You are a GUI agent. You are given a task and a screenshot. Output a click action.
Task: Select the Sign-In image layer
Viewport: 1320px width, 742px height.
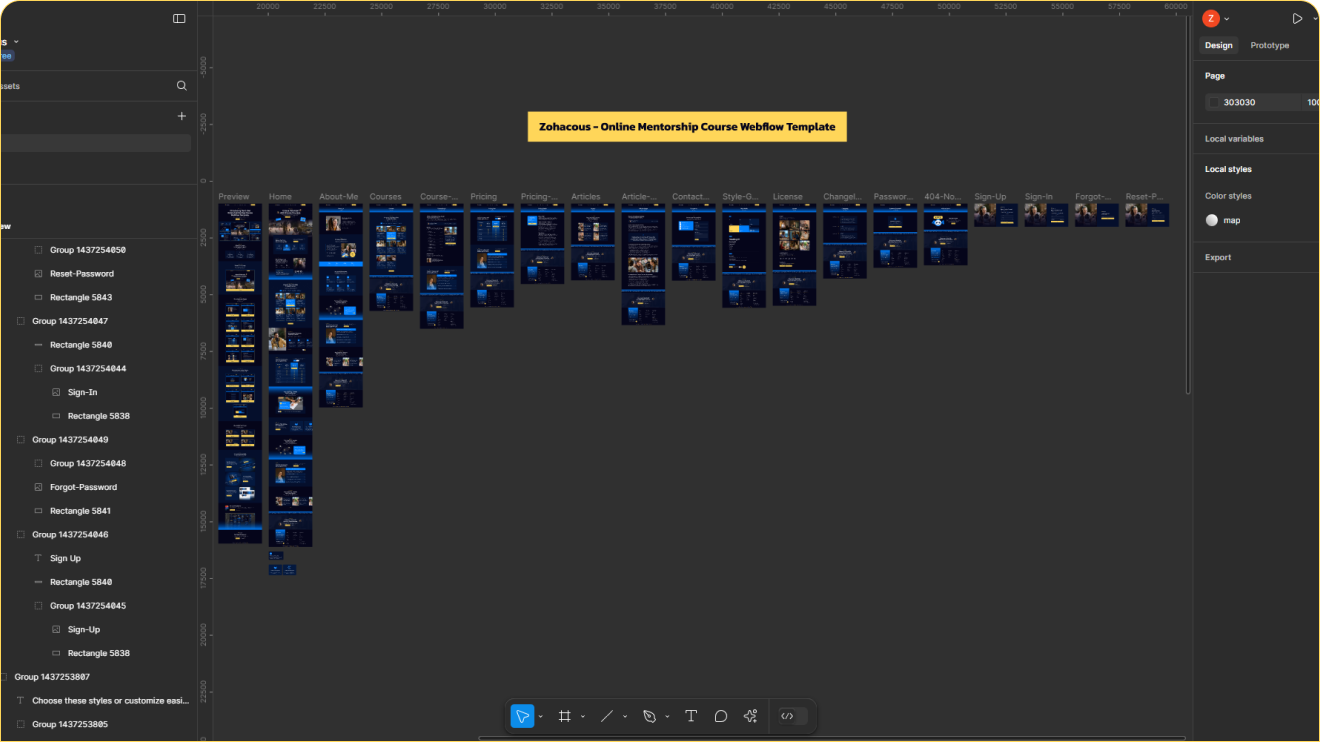83,392
